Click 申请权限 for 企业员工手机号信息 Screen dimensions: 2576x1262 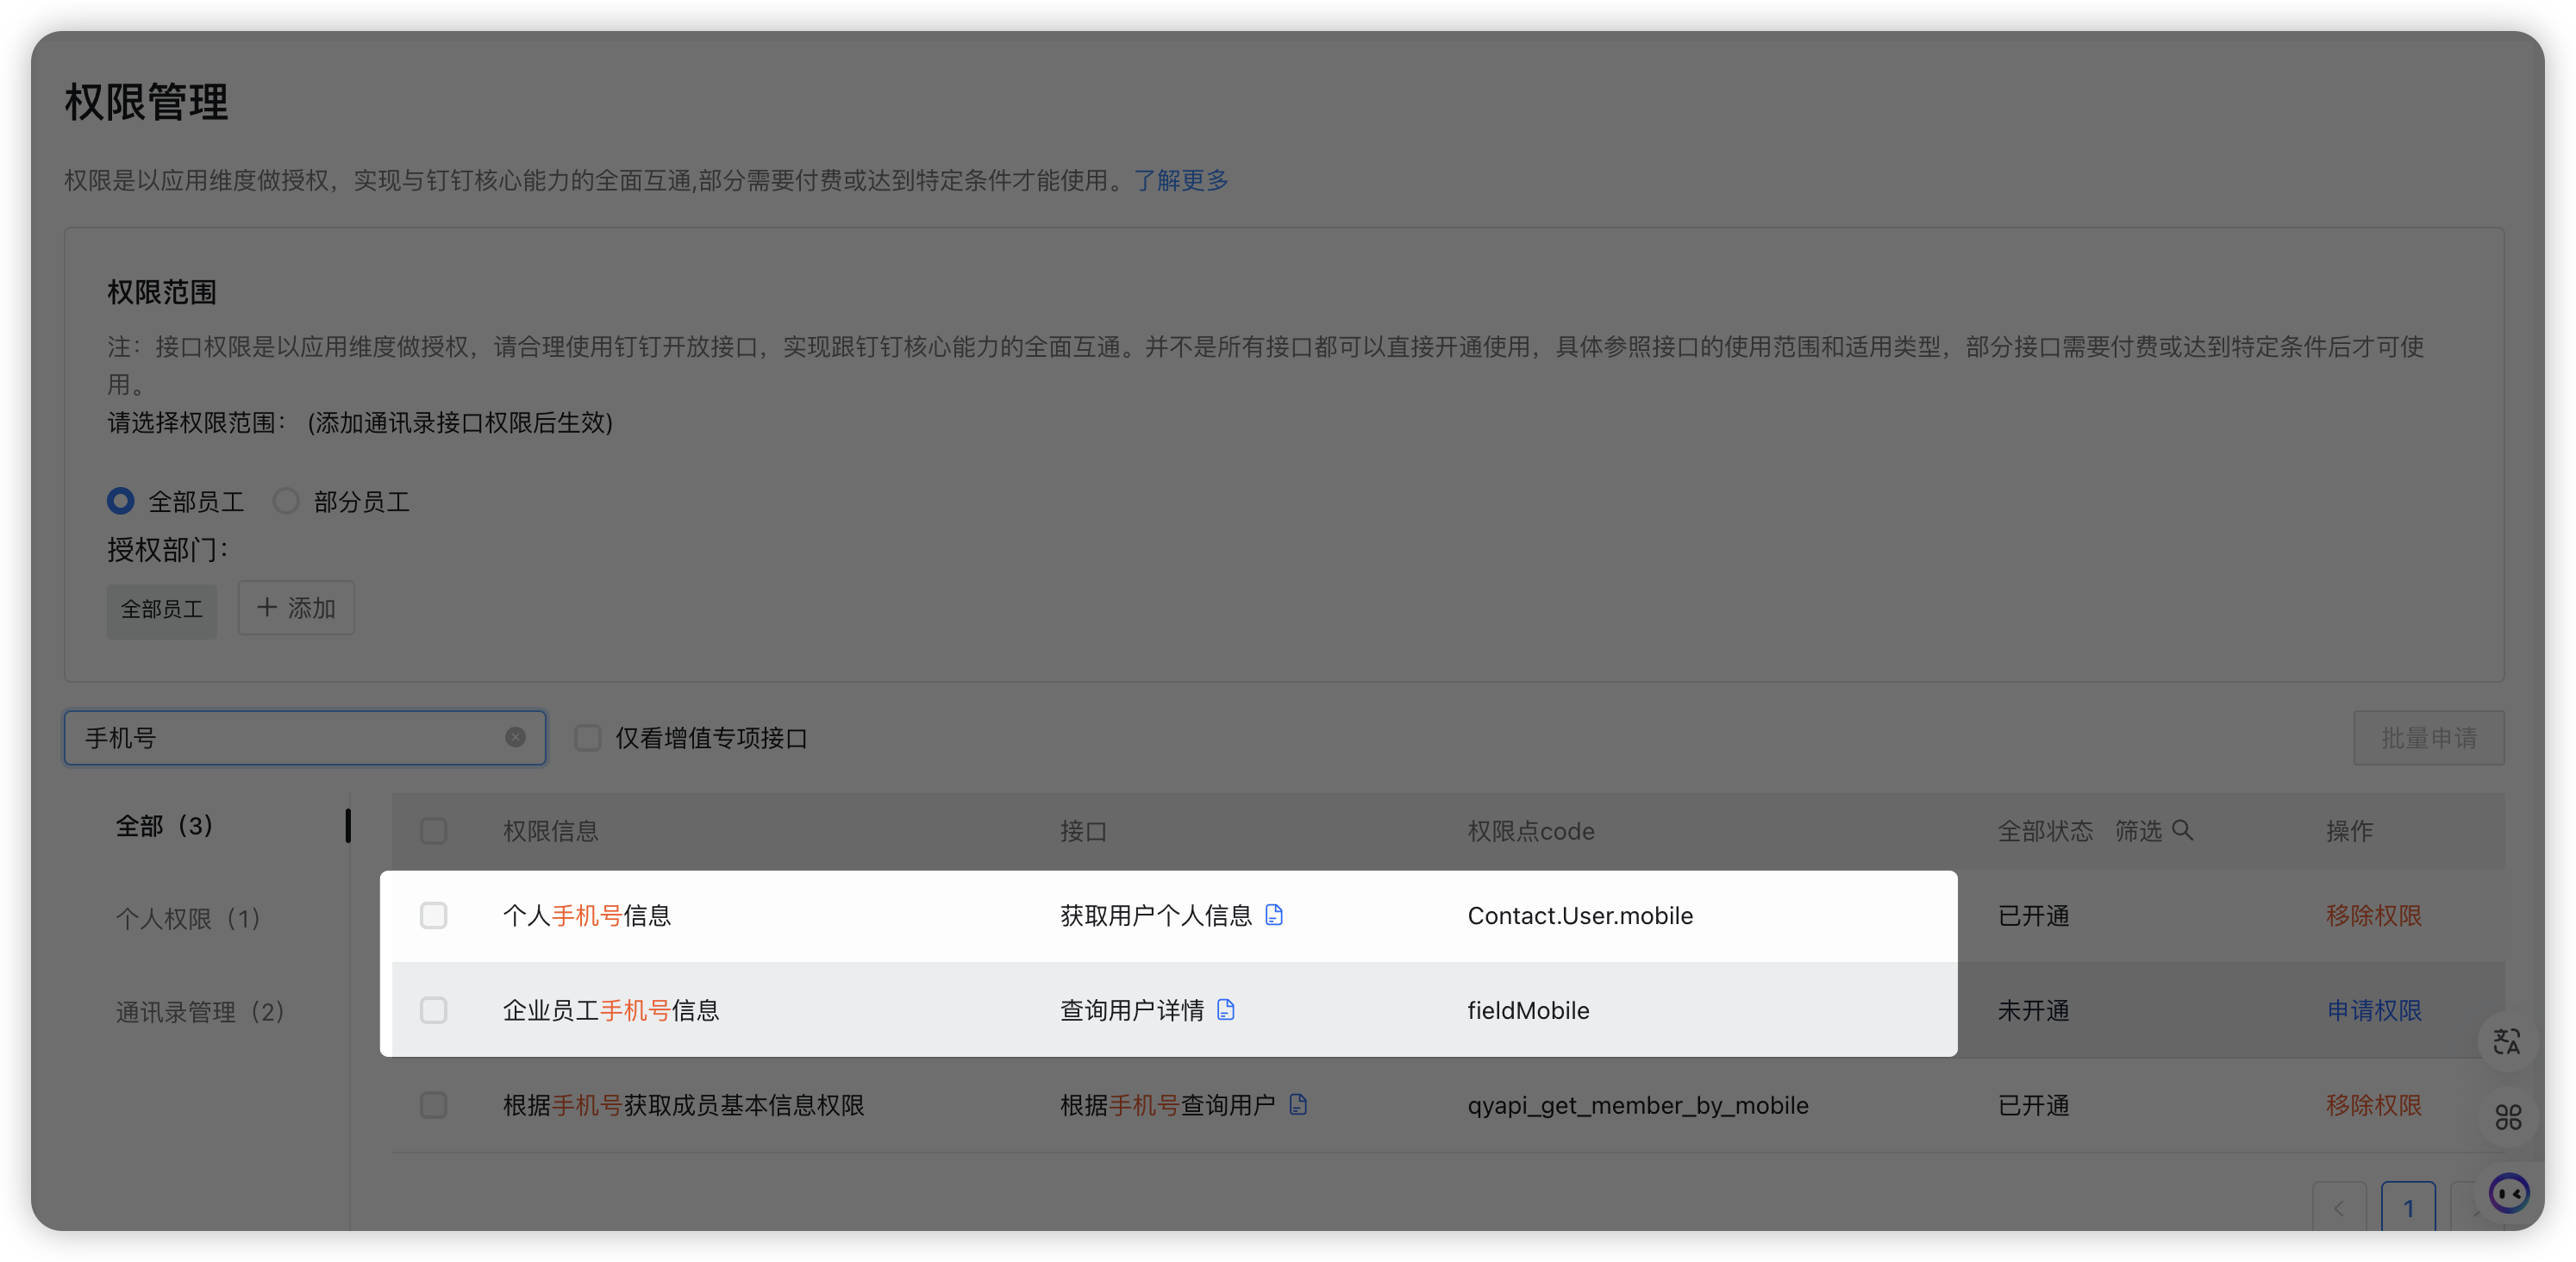pyautogui.click(x=2373, y=1010)
